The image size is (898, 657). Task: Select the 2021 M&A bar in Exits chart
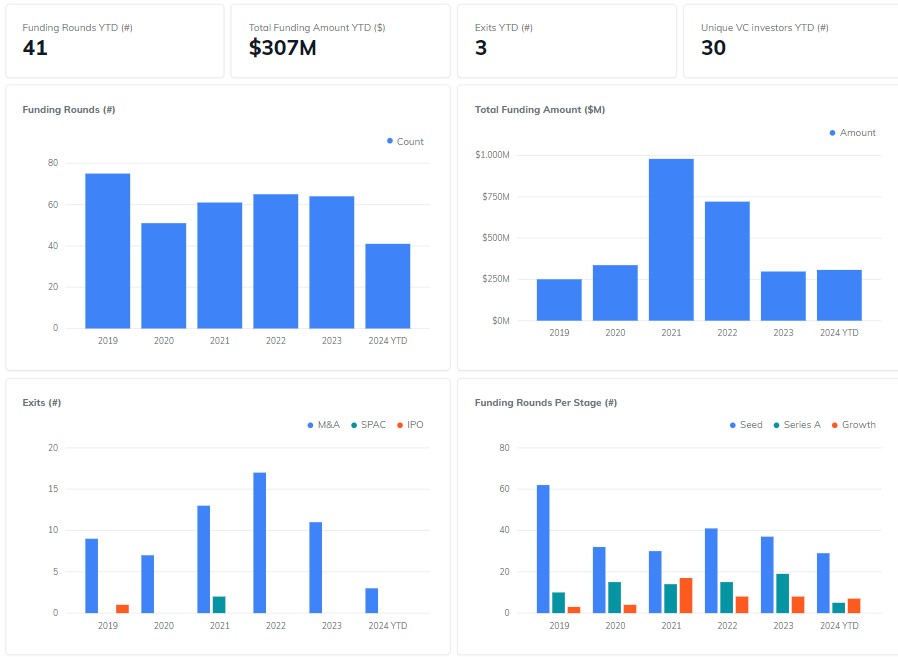tap(204, 559)
